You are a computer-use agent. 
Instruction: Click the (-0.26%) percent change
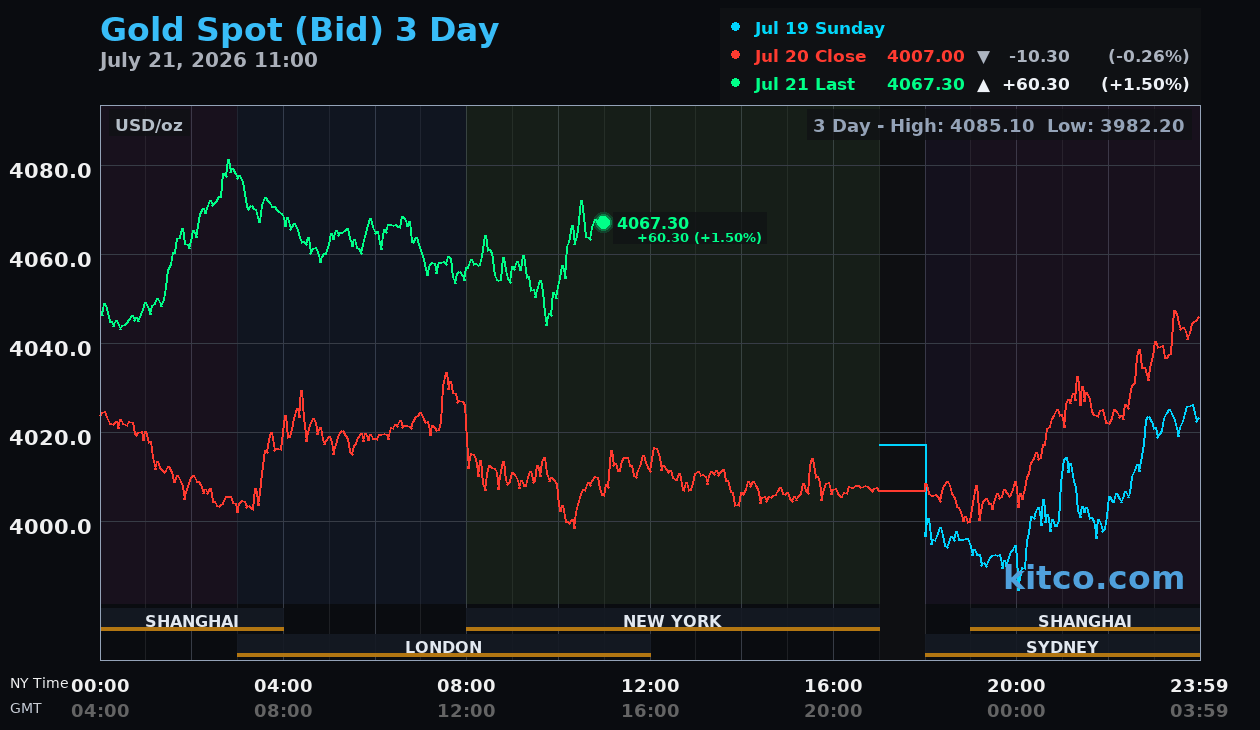pyautogui.click(x=1149, y=57)
